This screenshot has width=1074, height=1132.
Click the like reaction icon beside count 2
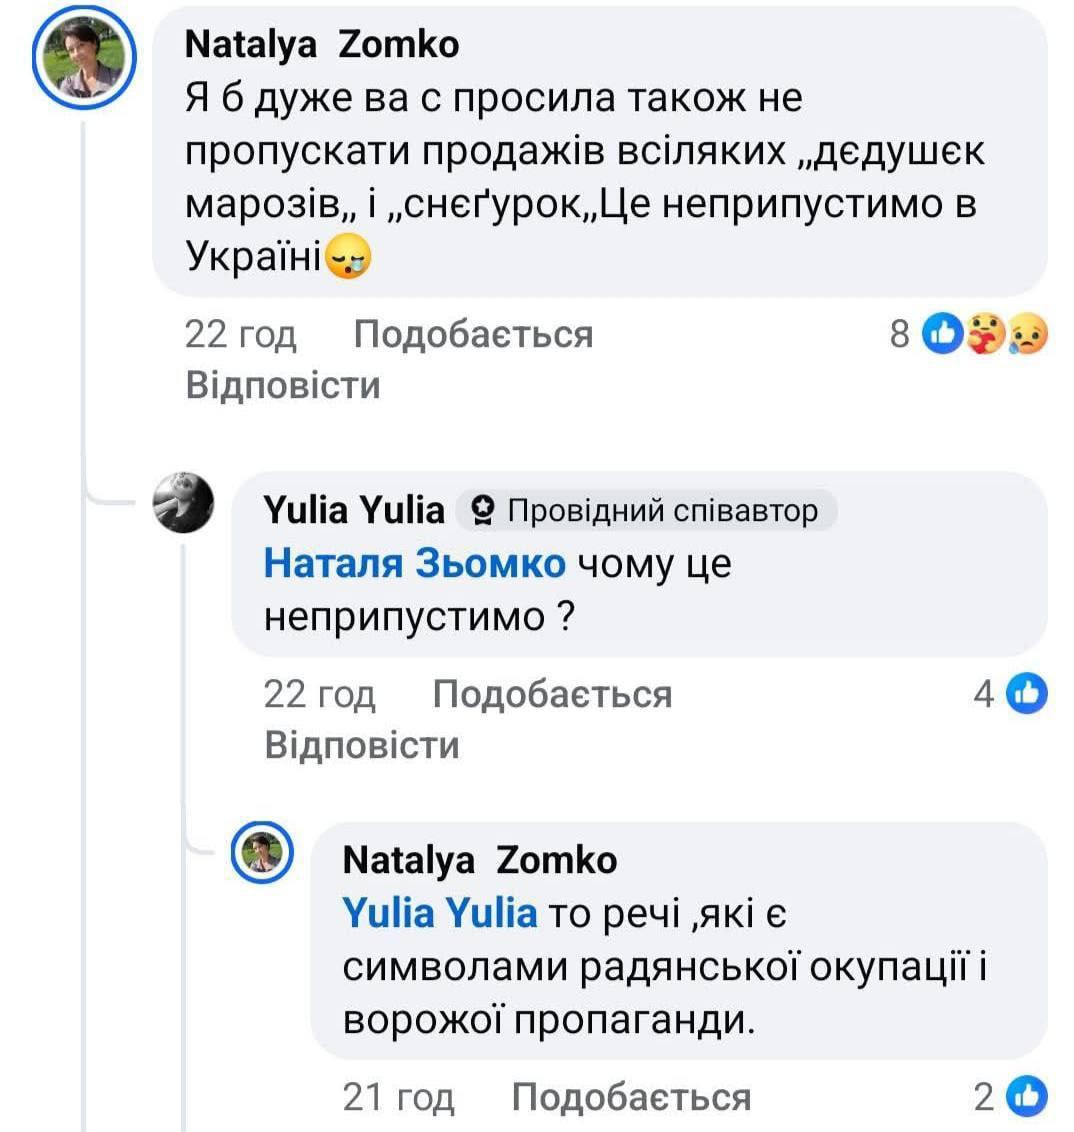coord(1026,1097)
